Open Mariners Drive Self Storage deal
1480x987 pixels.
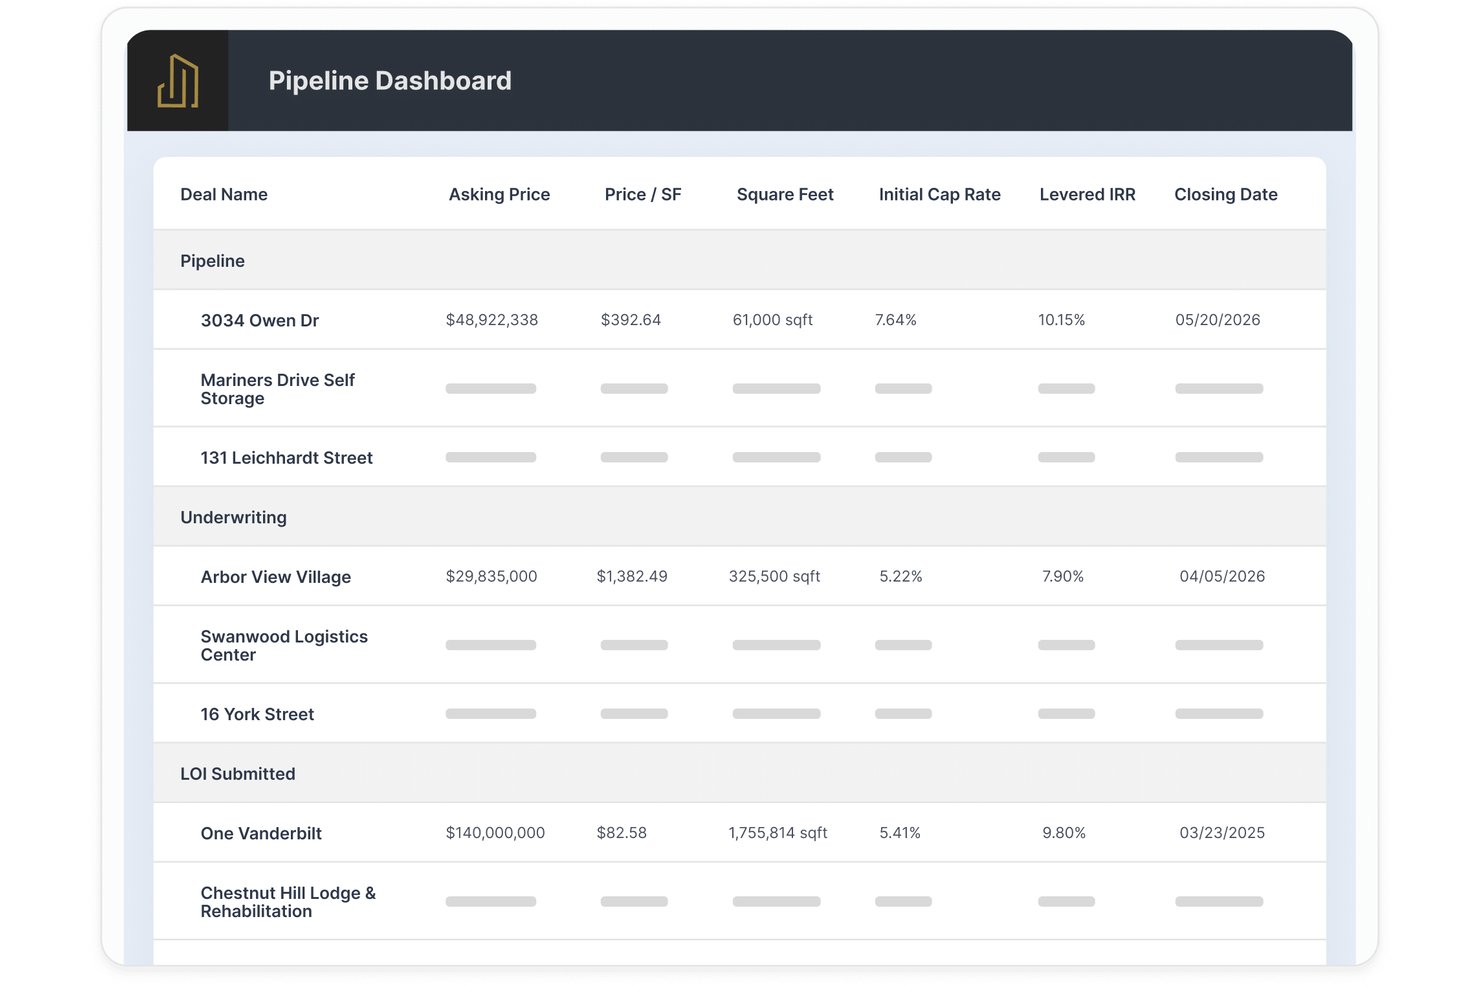(x=277, y=389)
